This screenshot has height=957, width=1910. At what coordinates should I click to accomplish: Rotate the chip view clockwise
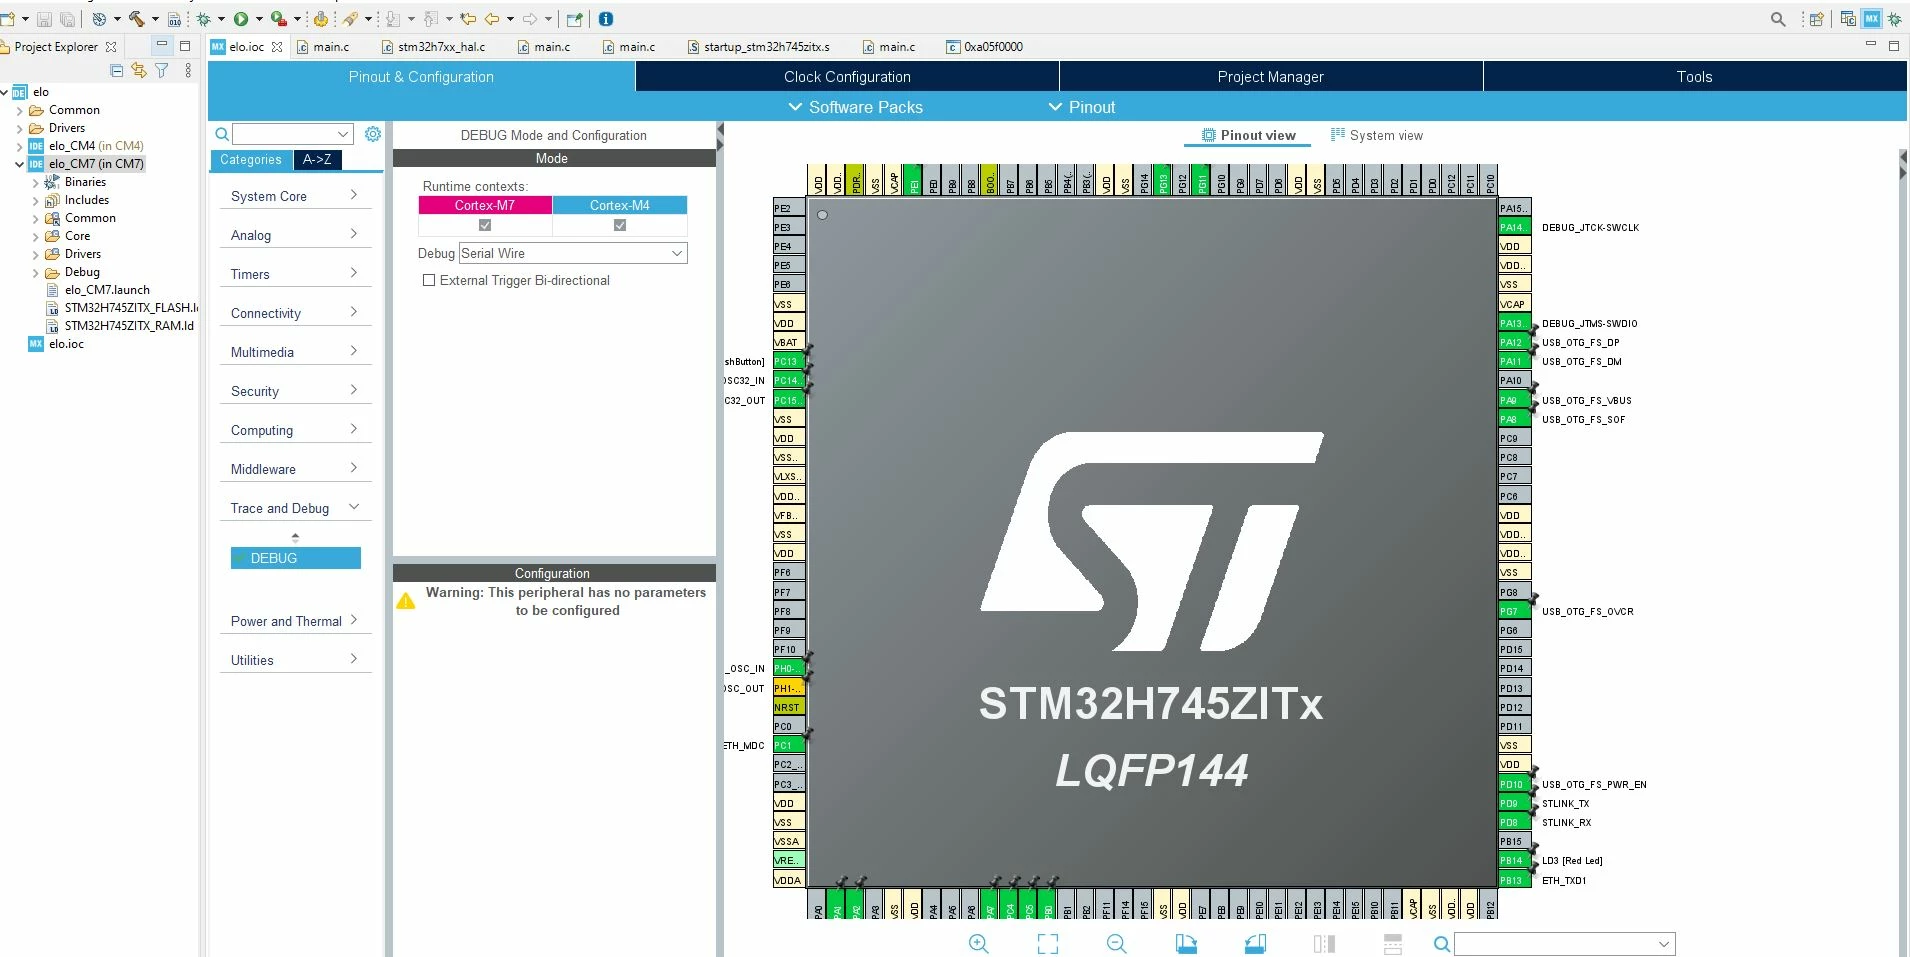coord(1186,943)
